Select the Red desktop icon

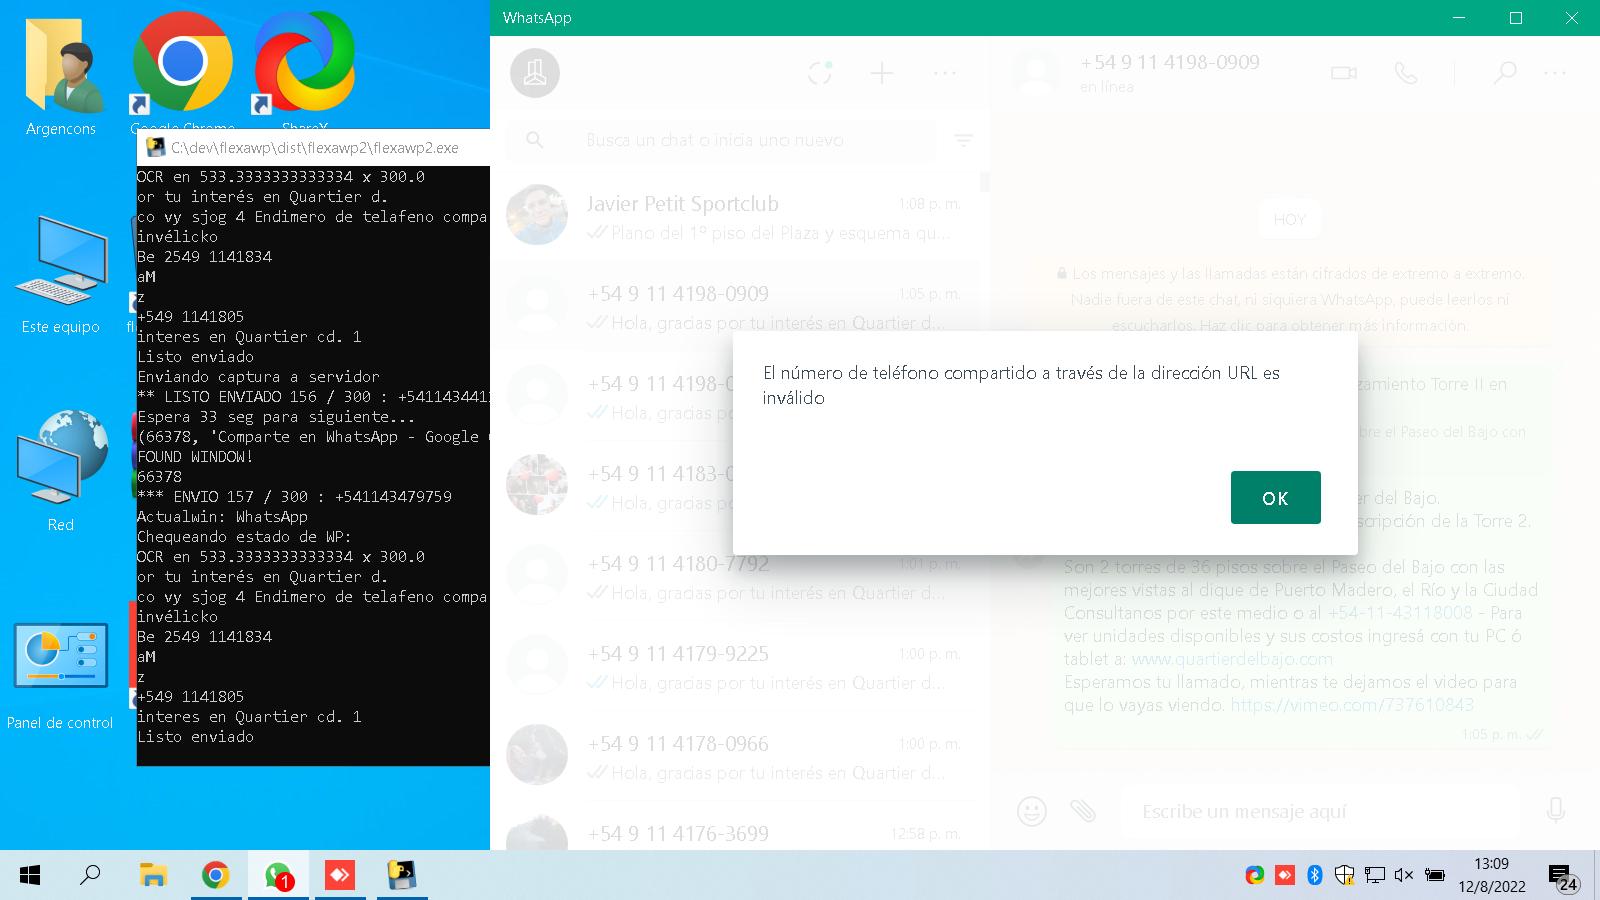(61, 470)
